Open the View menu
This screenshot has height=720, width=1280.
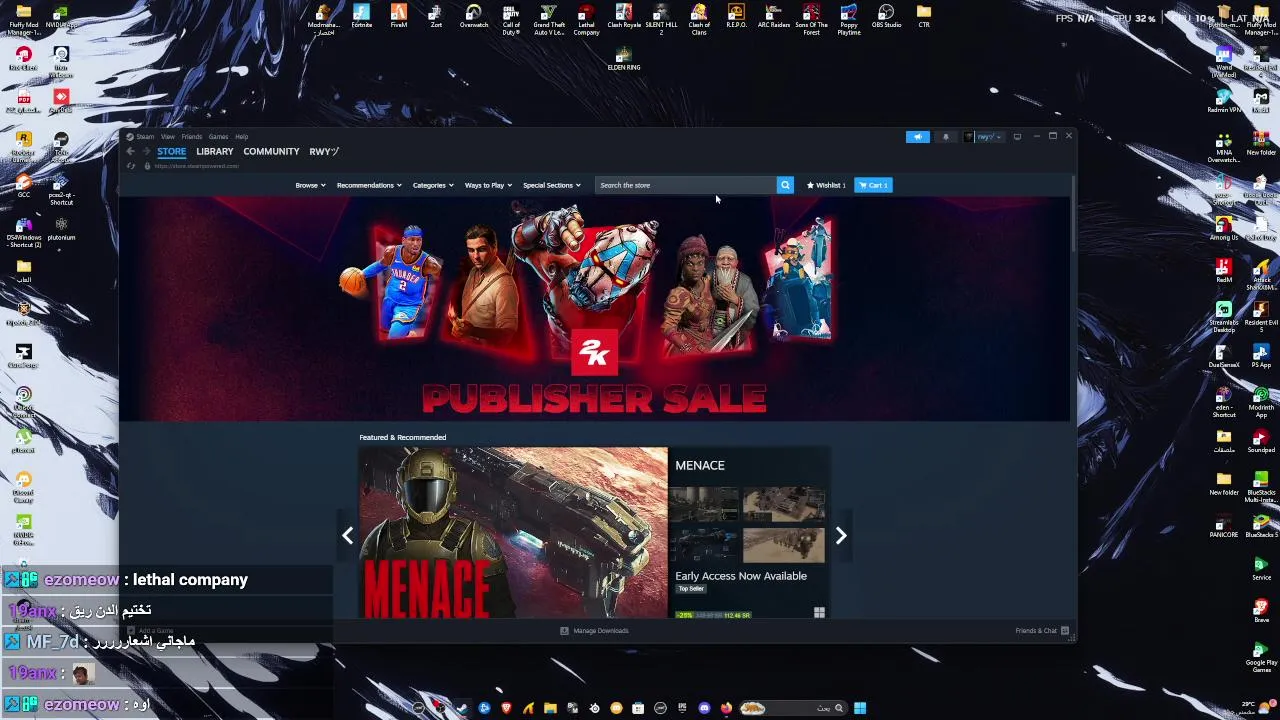coord(168,137)
